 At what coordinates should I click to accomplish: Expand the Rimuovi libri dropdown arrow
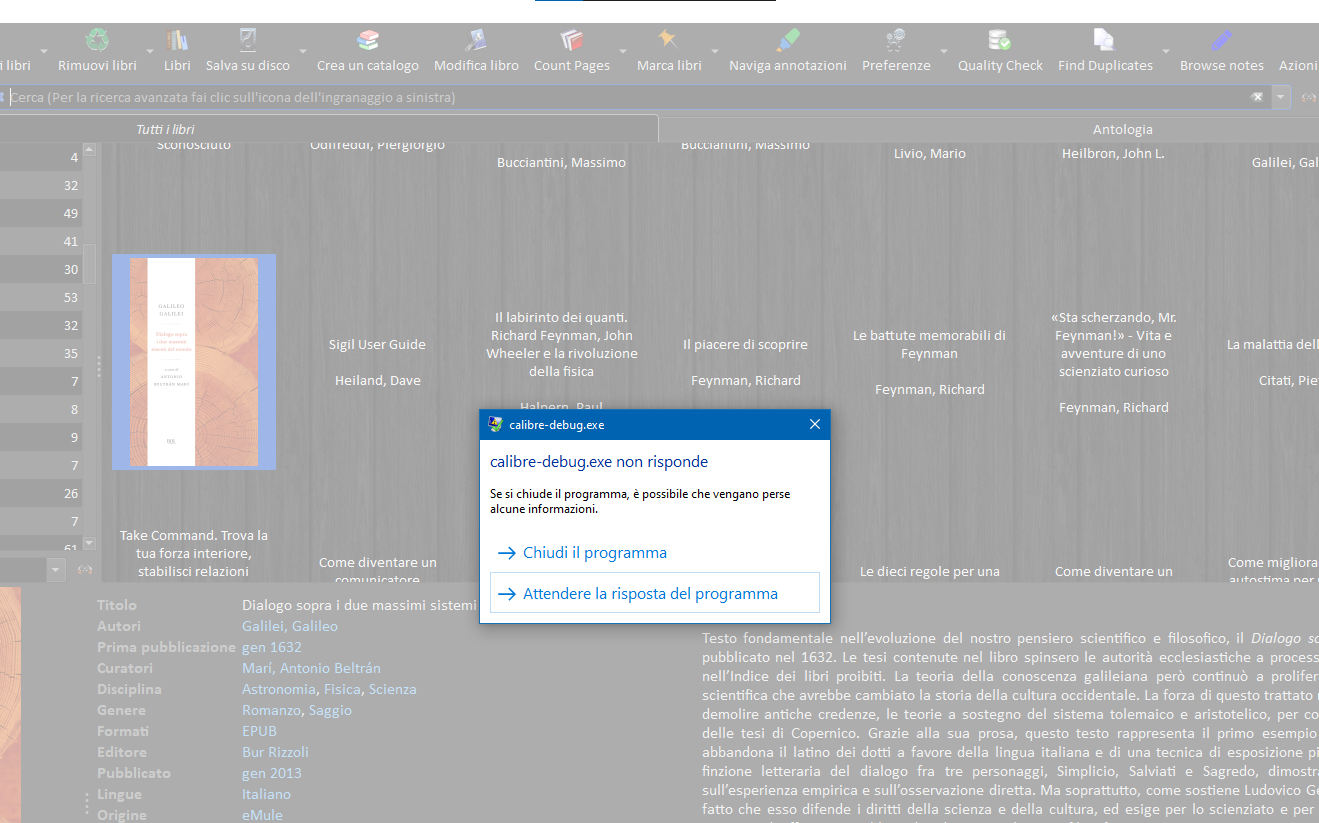click(x=150, y=50)
